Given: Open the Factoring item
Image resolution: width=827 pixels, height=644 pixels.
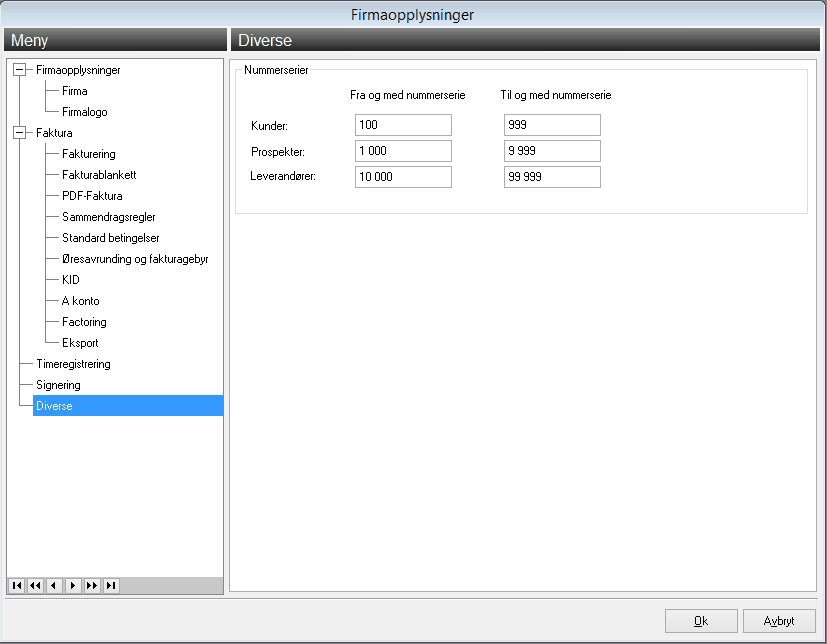Looking at the screenshot, I should (84, 322).
